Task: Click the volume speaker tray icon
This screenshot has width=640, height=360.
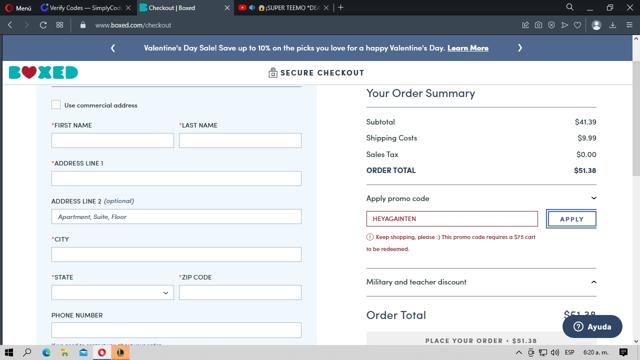Action: click(x=555, y=352)
